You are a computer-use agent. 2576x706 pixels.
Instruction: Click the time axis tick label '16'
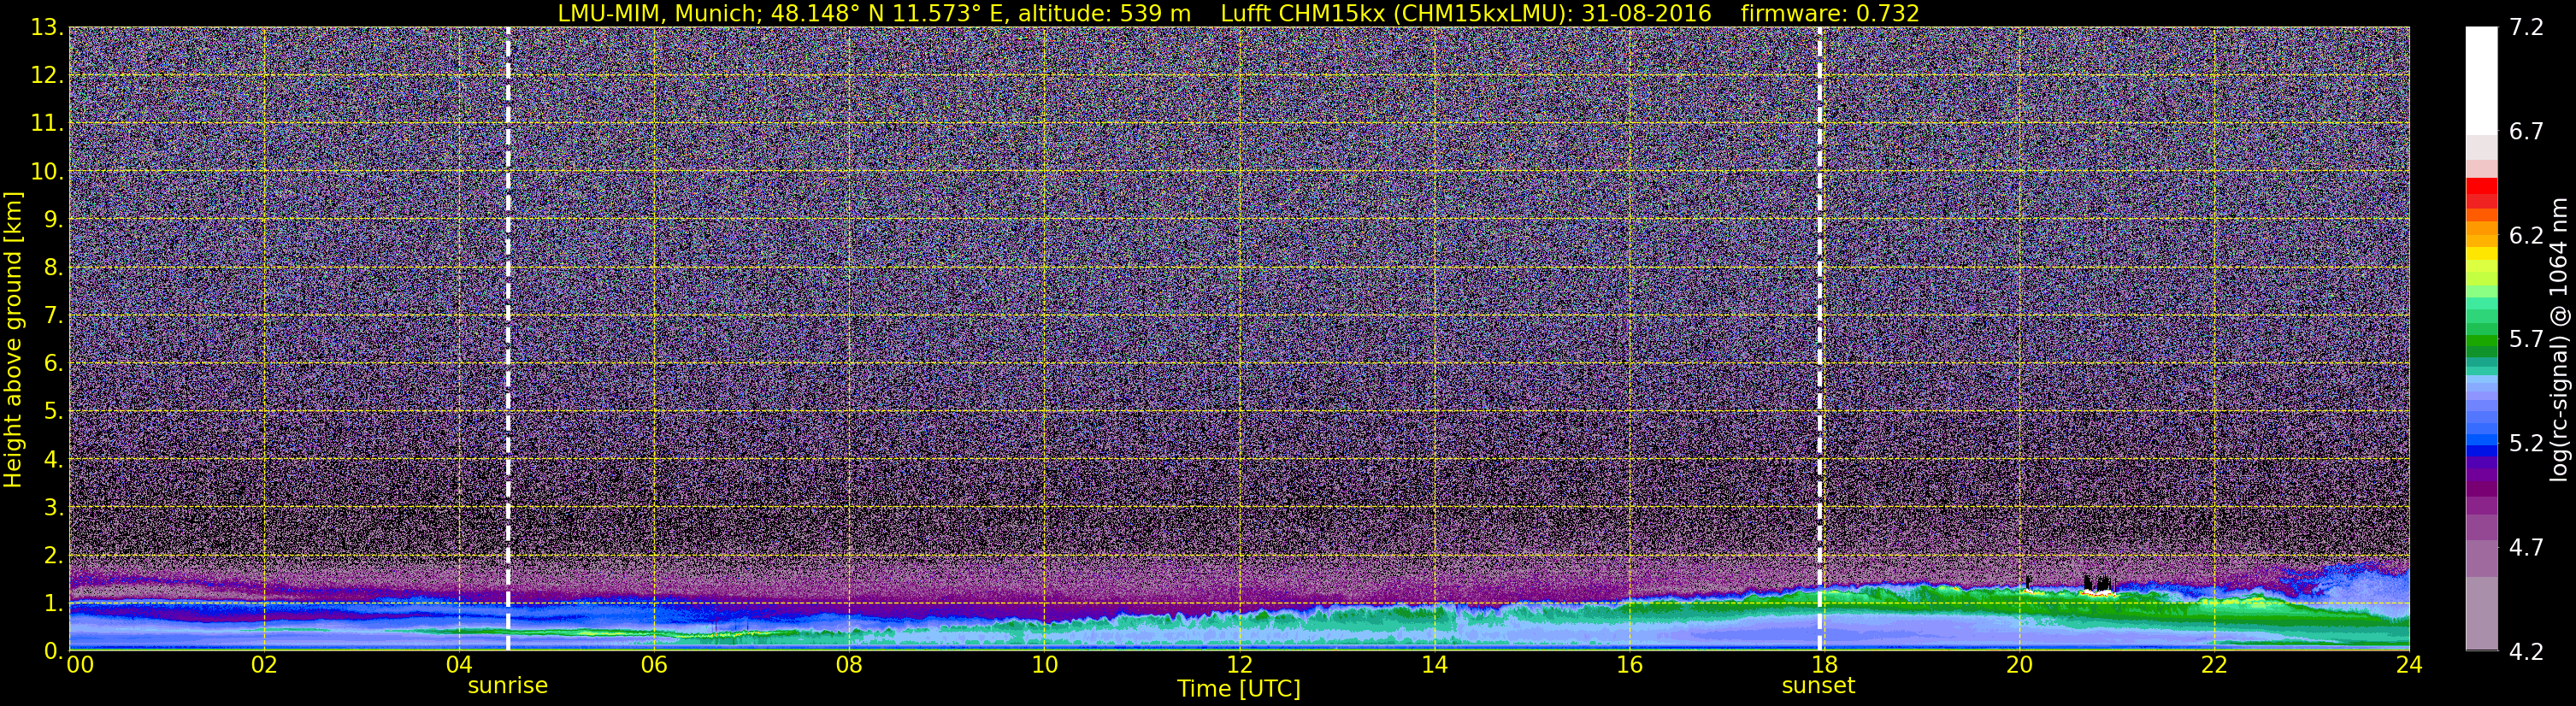[x=1629, y=665]
